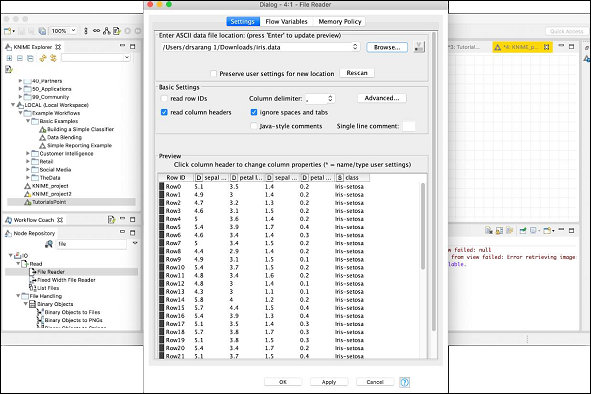Enable the read row IDs checkbox
The height and width of the screenshot is (394, 591).
pyautogui.click(x=164, y=98)
